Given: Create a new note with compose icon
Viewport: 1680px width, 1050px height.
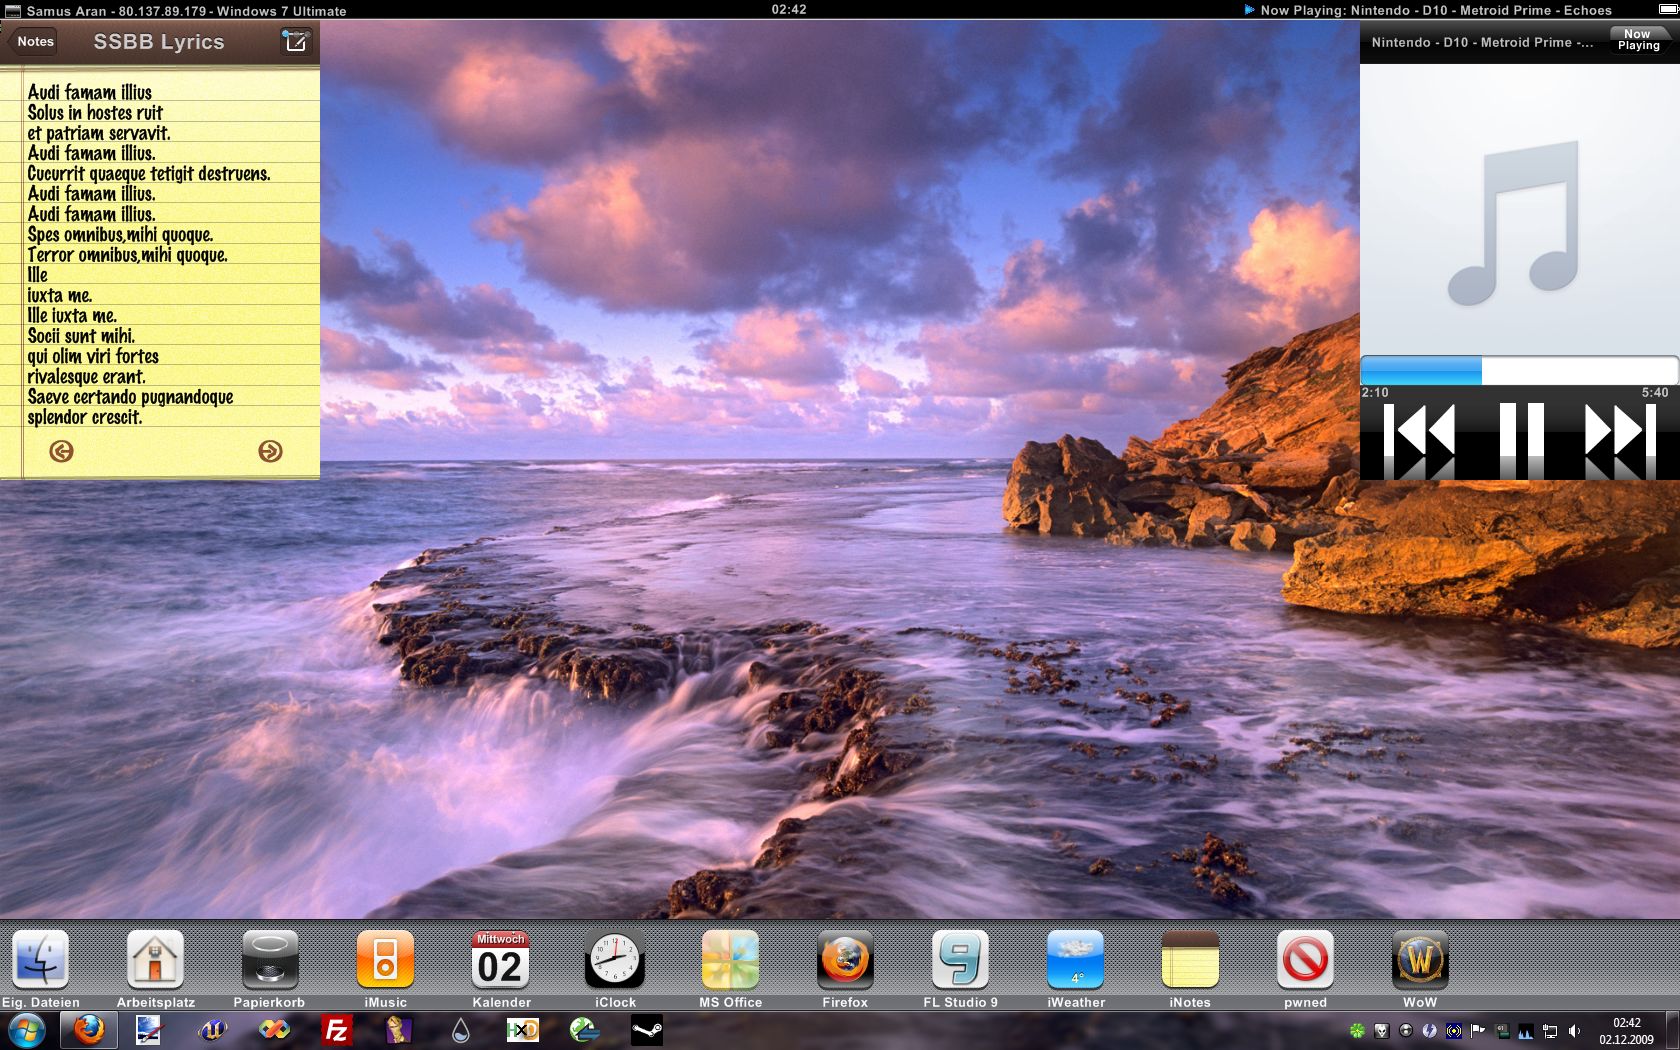Looking at the screenshot, I should [x=296, y=41].
